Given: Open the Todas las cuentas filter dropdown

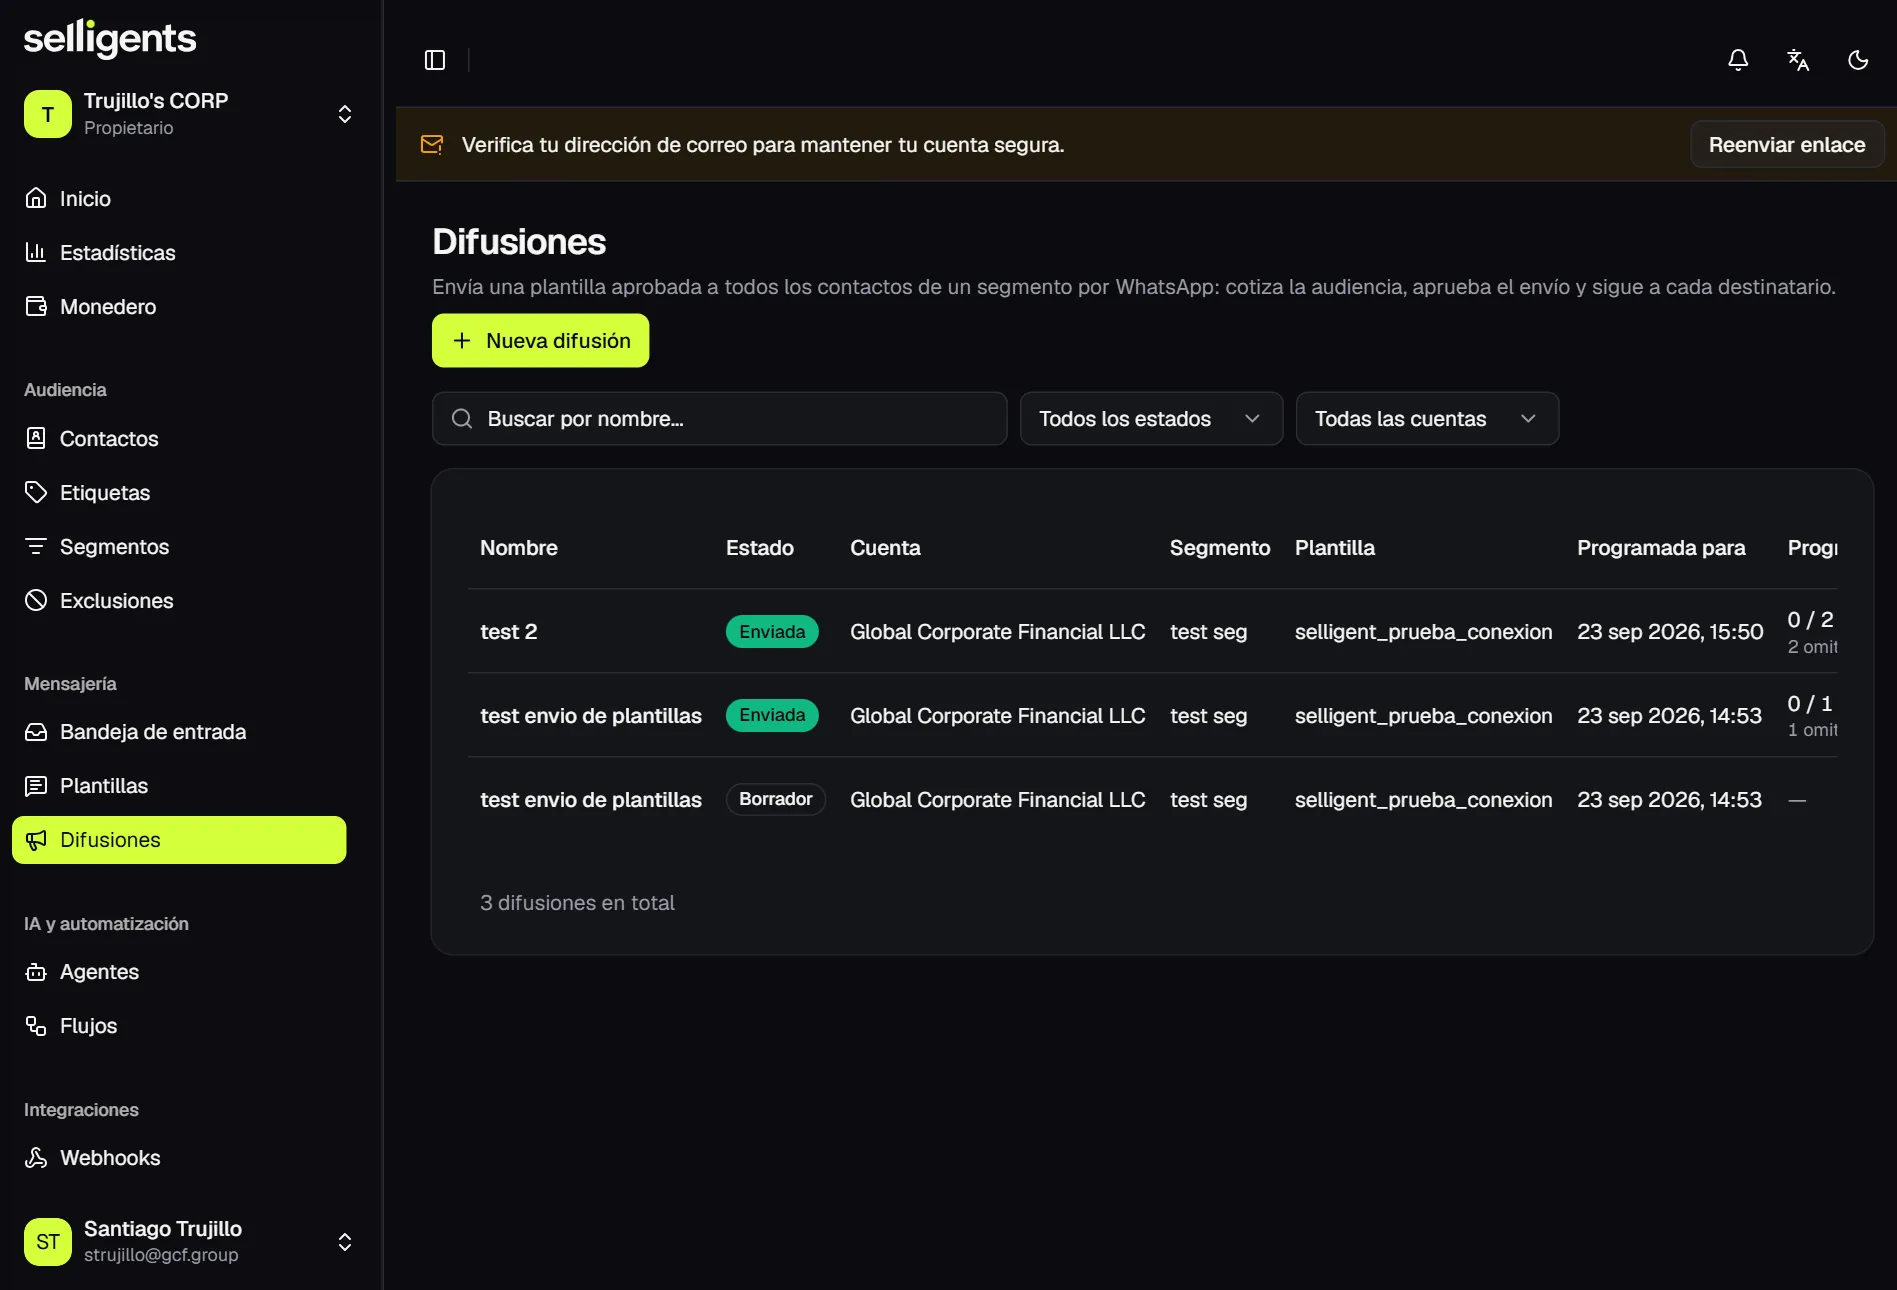Looking at the screenshot, I should 1427,419.
